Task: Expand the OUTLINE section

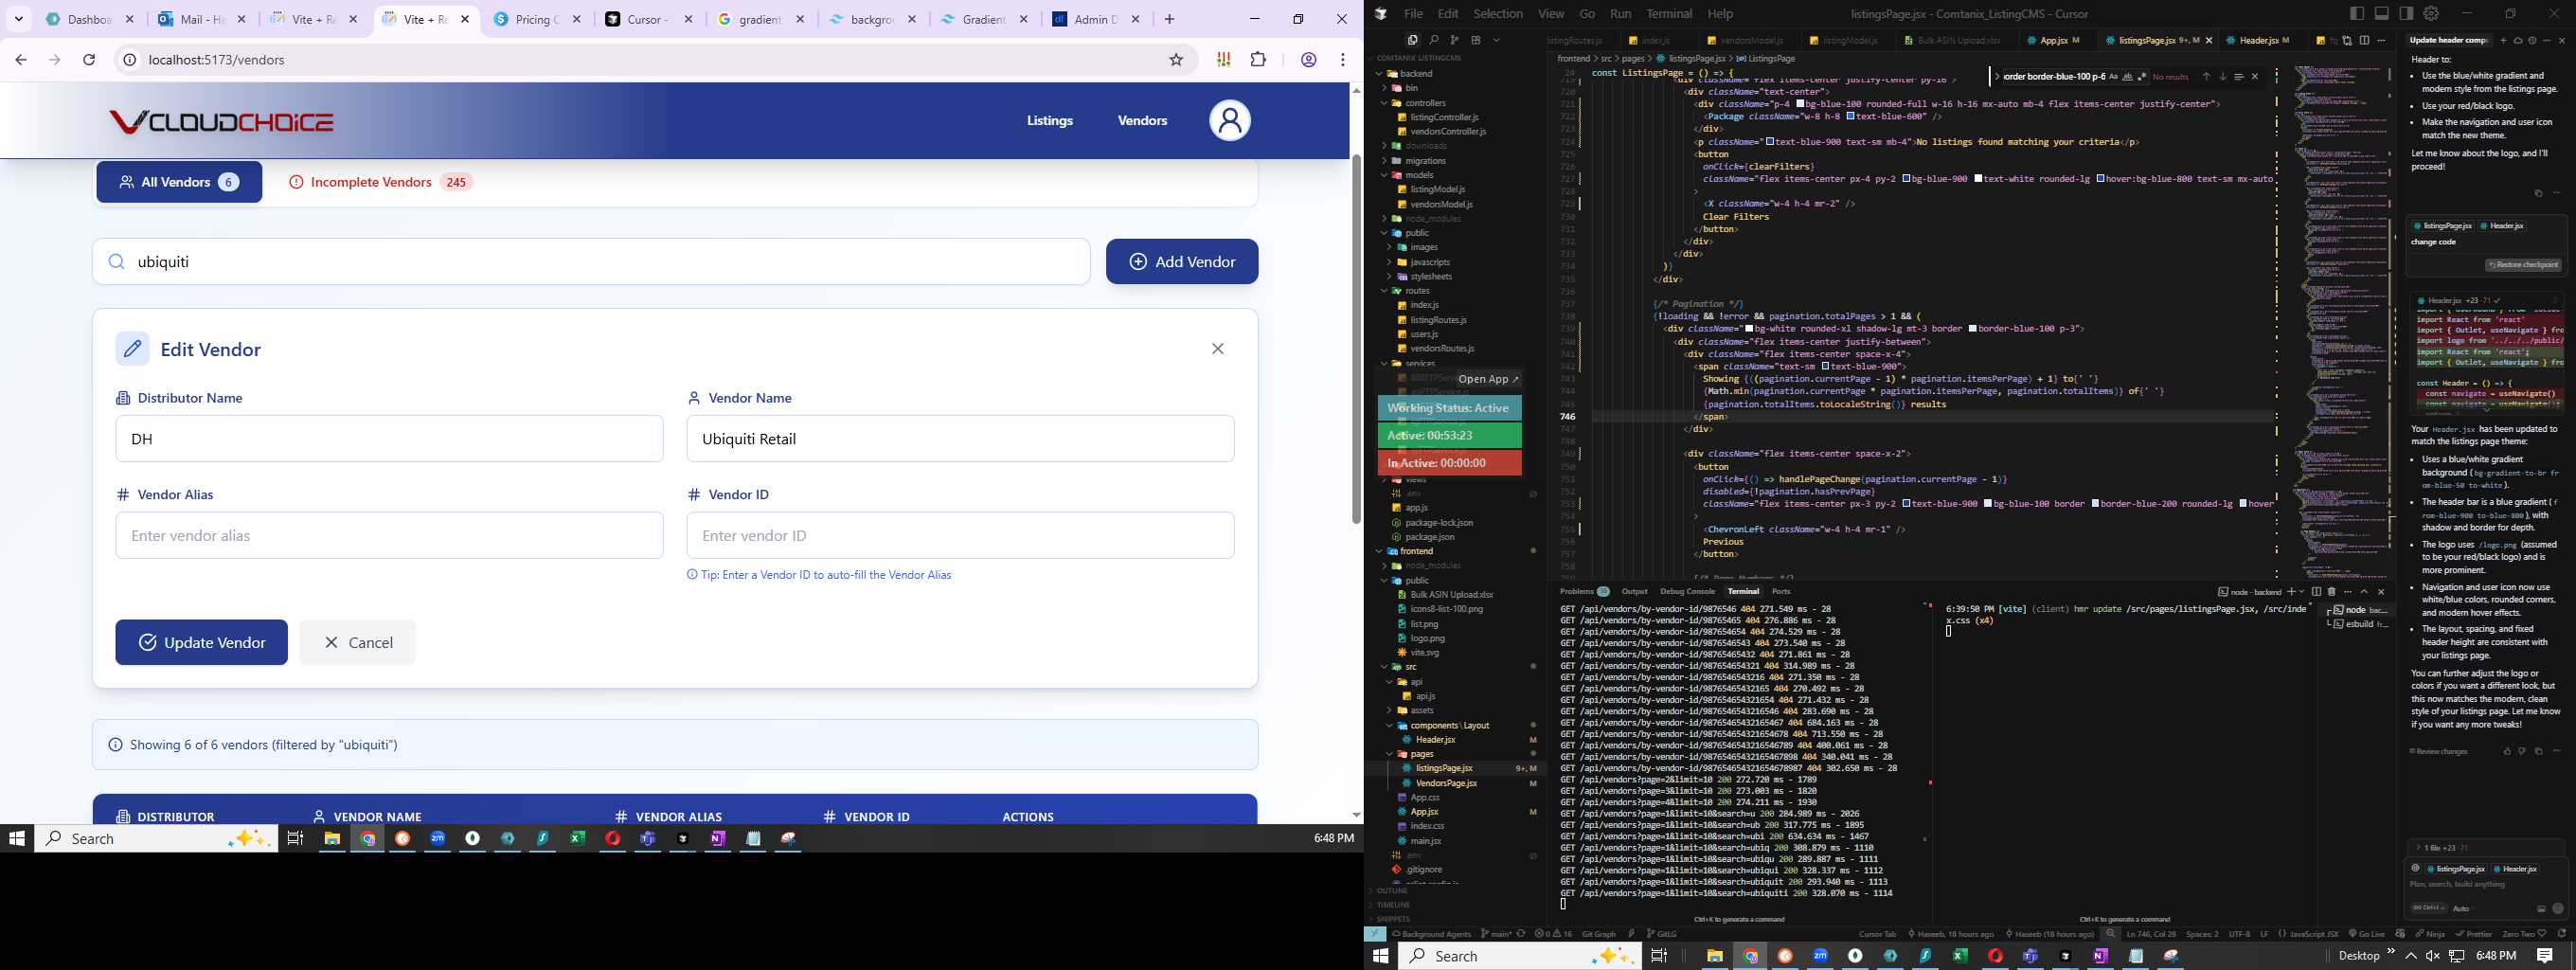Action: (1392, 890)
